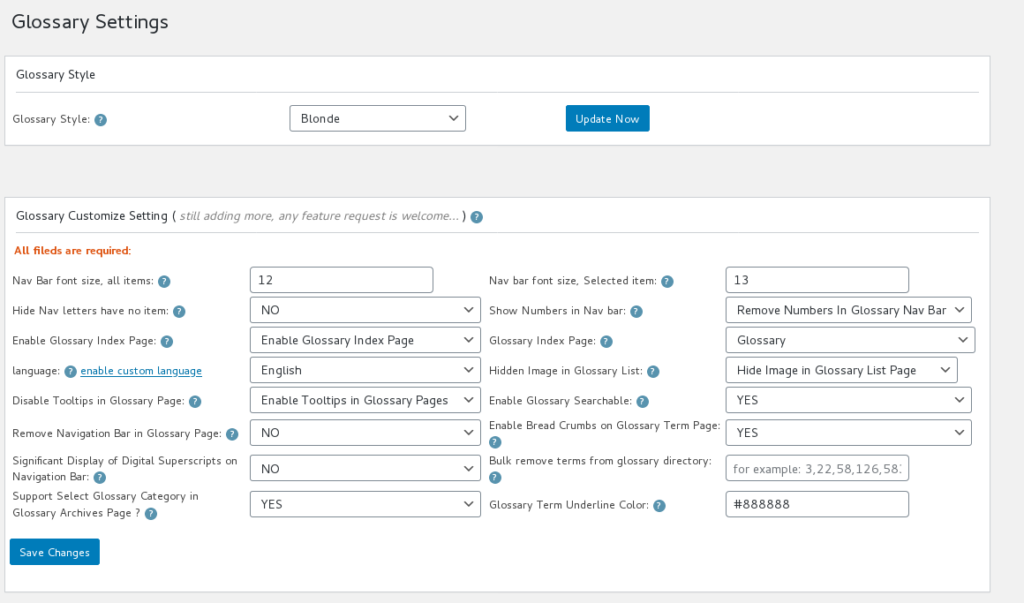The image size is (1024, 603).
Task: Click help icon for Enable Glossary Searchable
Action: pos(643,402)
